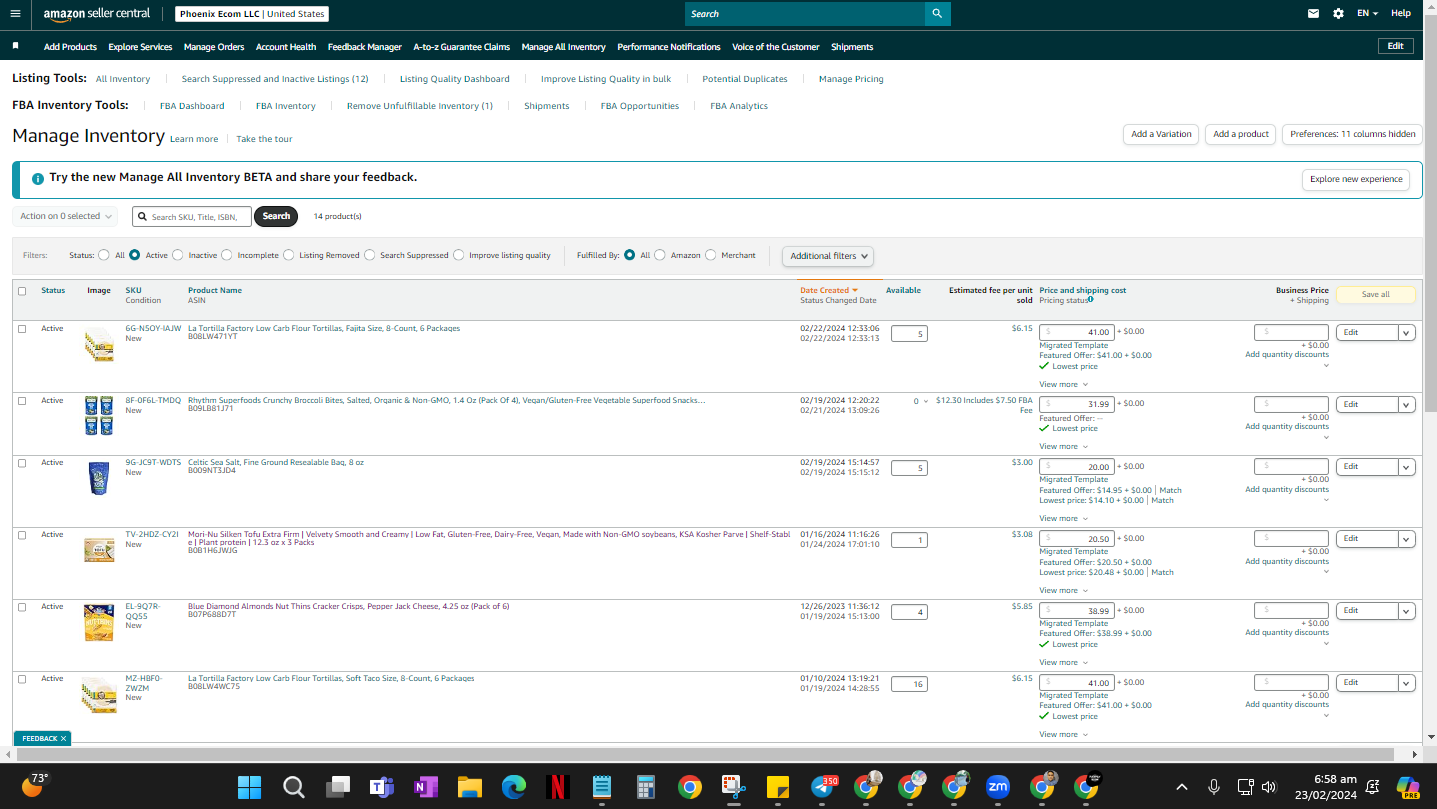Select the Inactive status filter
Viewport: 1437px width, 809px height.
tap(178, 255)
